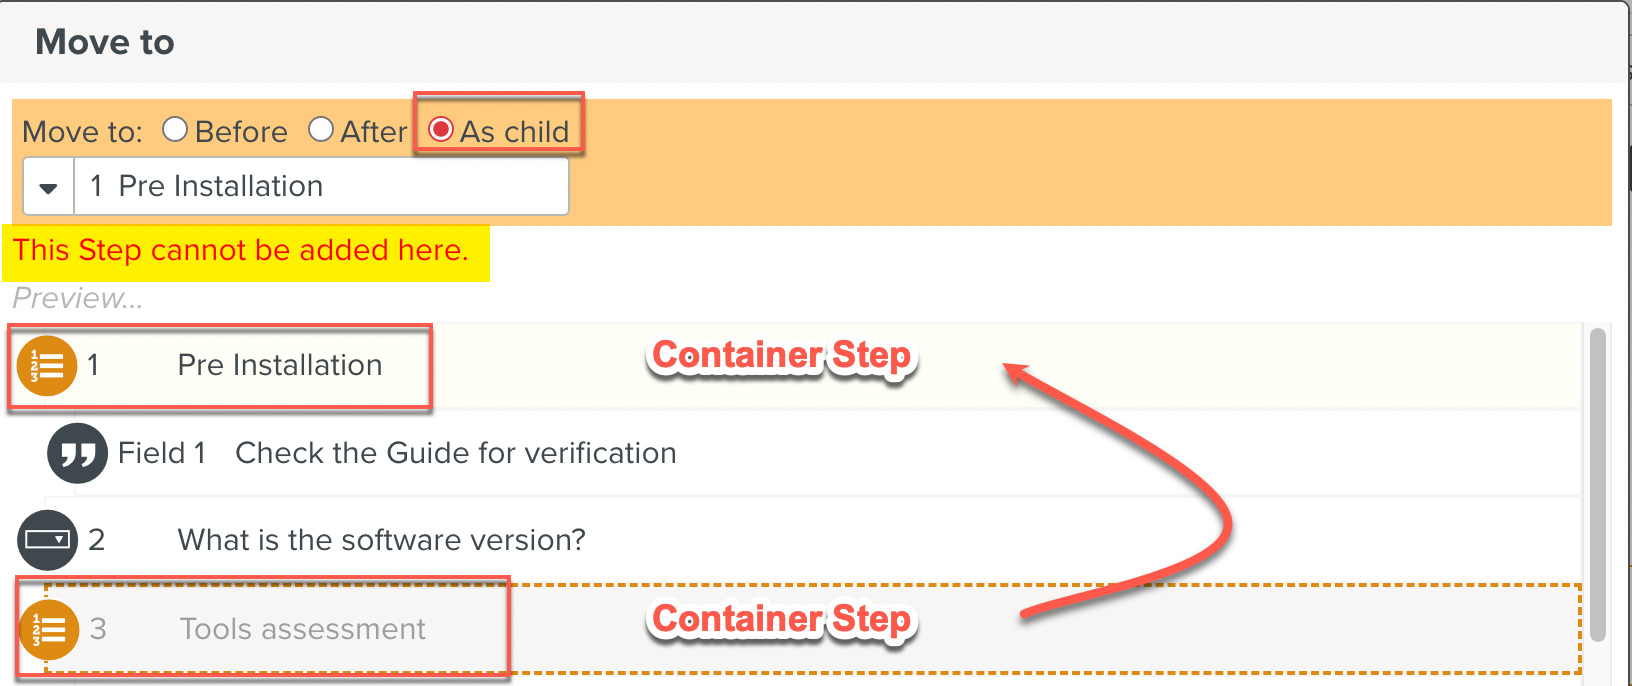Select the black quotation mark step icon
Screen dimensions: 1632x686
[x=77, y=453]
